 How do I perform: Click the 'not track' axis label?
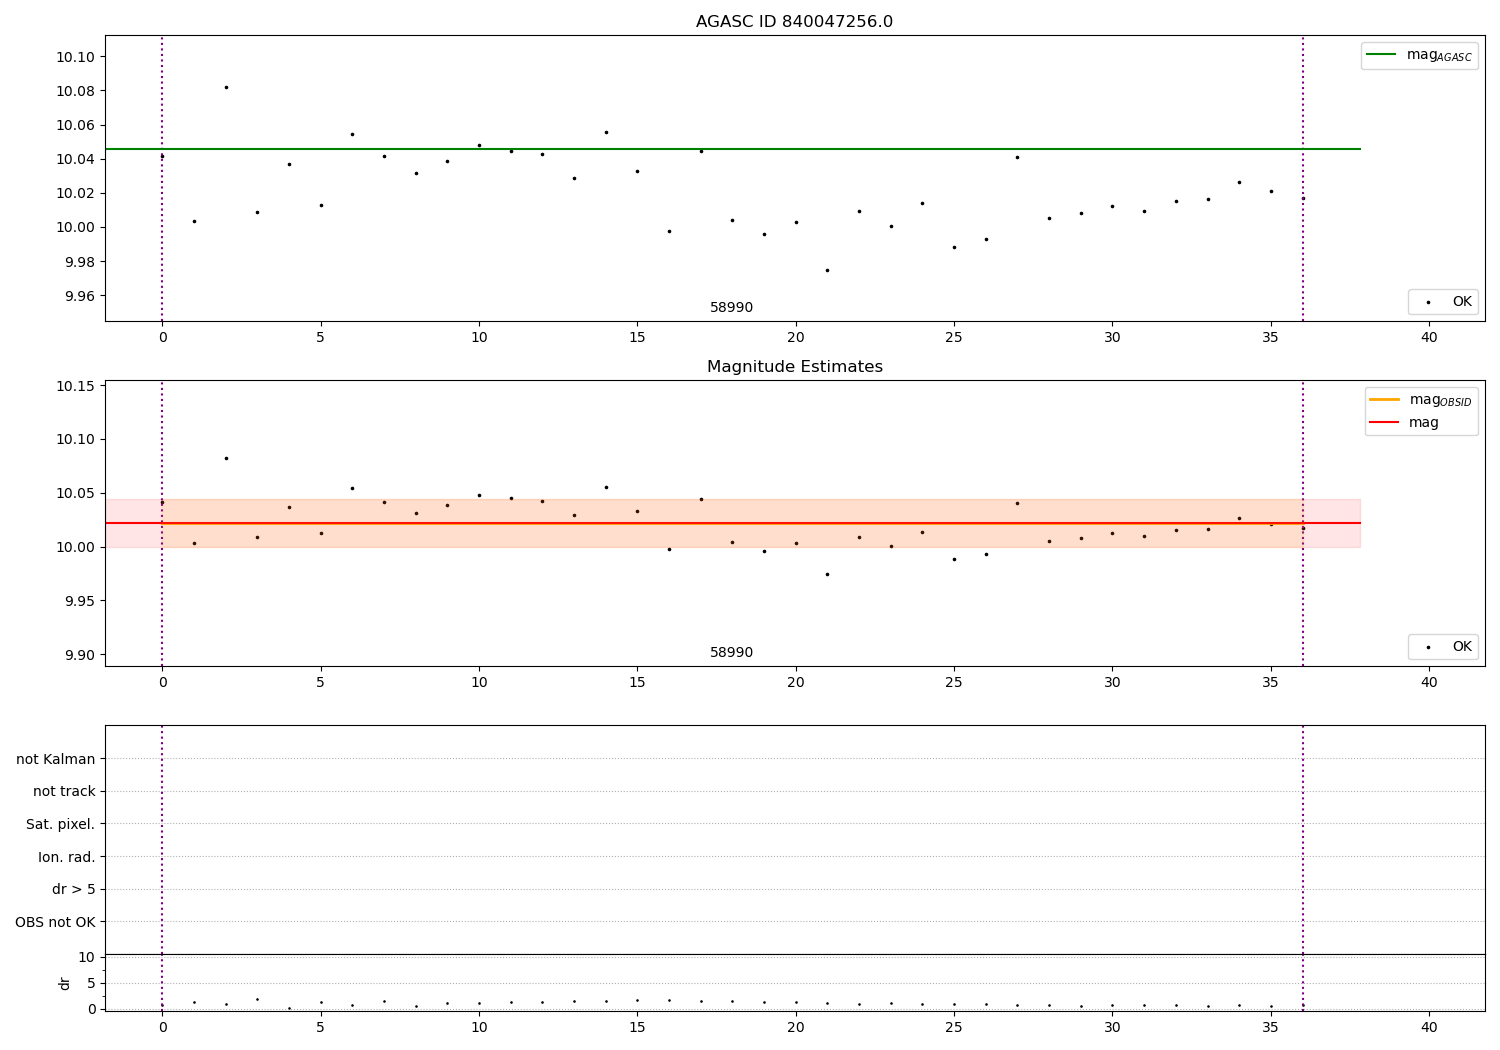click(x=64, y=791)
